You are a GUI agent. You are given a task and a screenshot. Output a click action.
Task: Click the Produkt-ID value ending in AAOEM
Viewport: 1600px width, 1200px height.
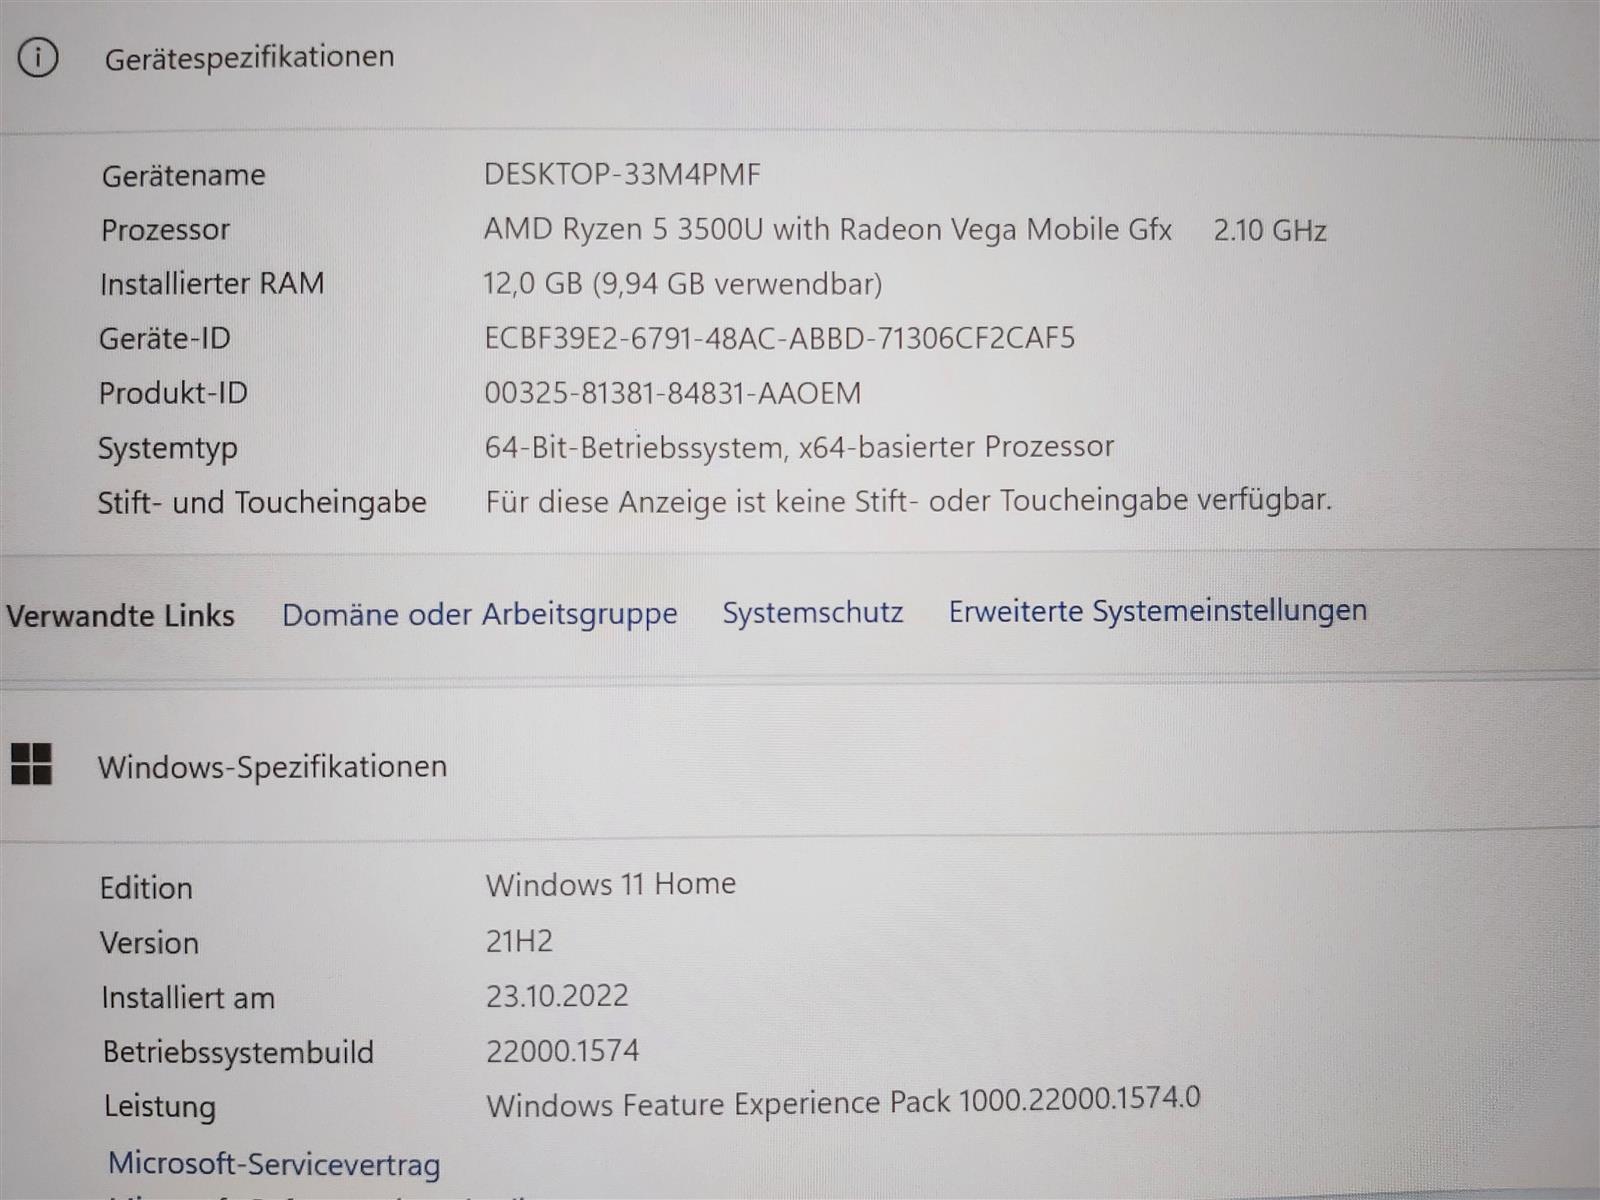point(672,393)
